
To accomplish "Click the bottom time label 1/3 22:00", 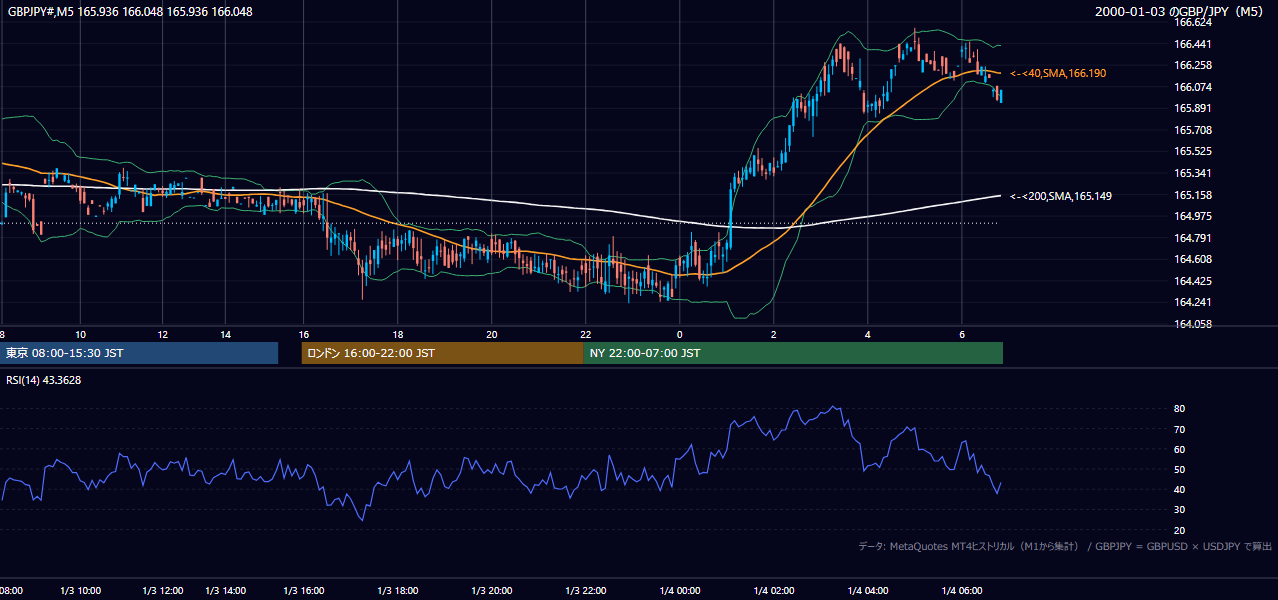I will click(586, 591).
